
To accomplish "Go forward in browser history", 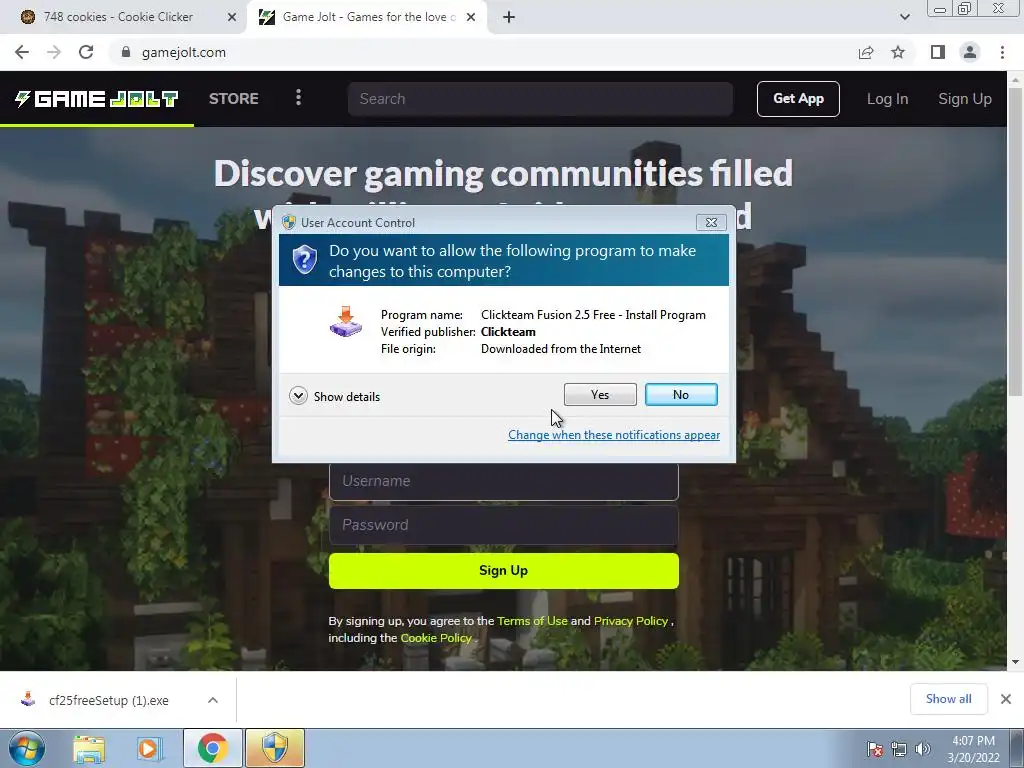I will (54, 52).
